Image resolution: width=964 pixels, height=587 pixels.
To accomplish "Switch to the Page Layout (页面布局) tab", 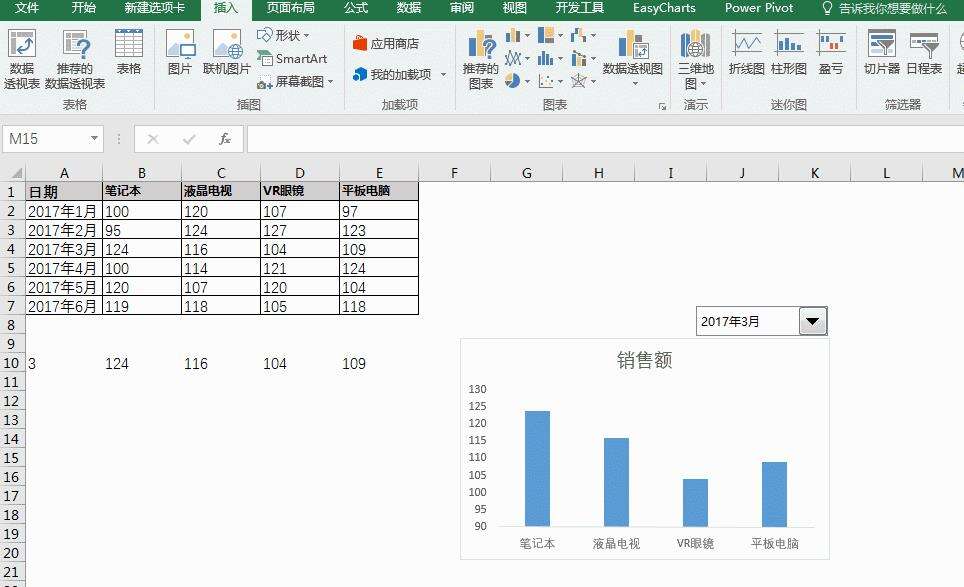I will (x=291, y=8).
